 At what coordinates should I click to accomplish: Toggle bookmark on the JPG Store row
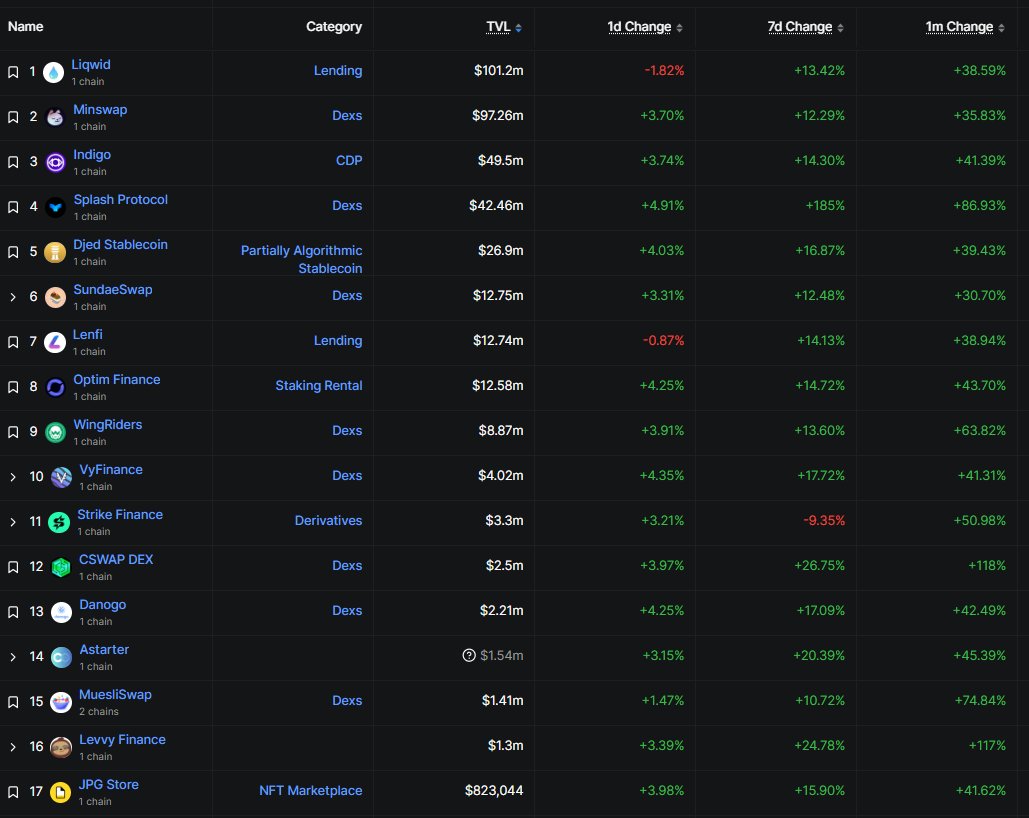coord(13,792)
